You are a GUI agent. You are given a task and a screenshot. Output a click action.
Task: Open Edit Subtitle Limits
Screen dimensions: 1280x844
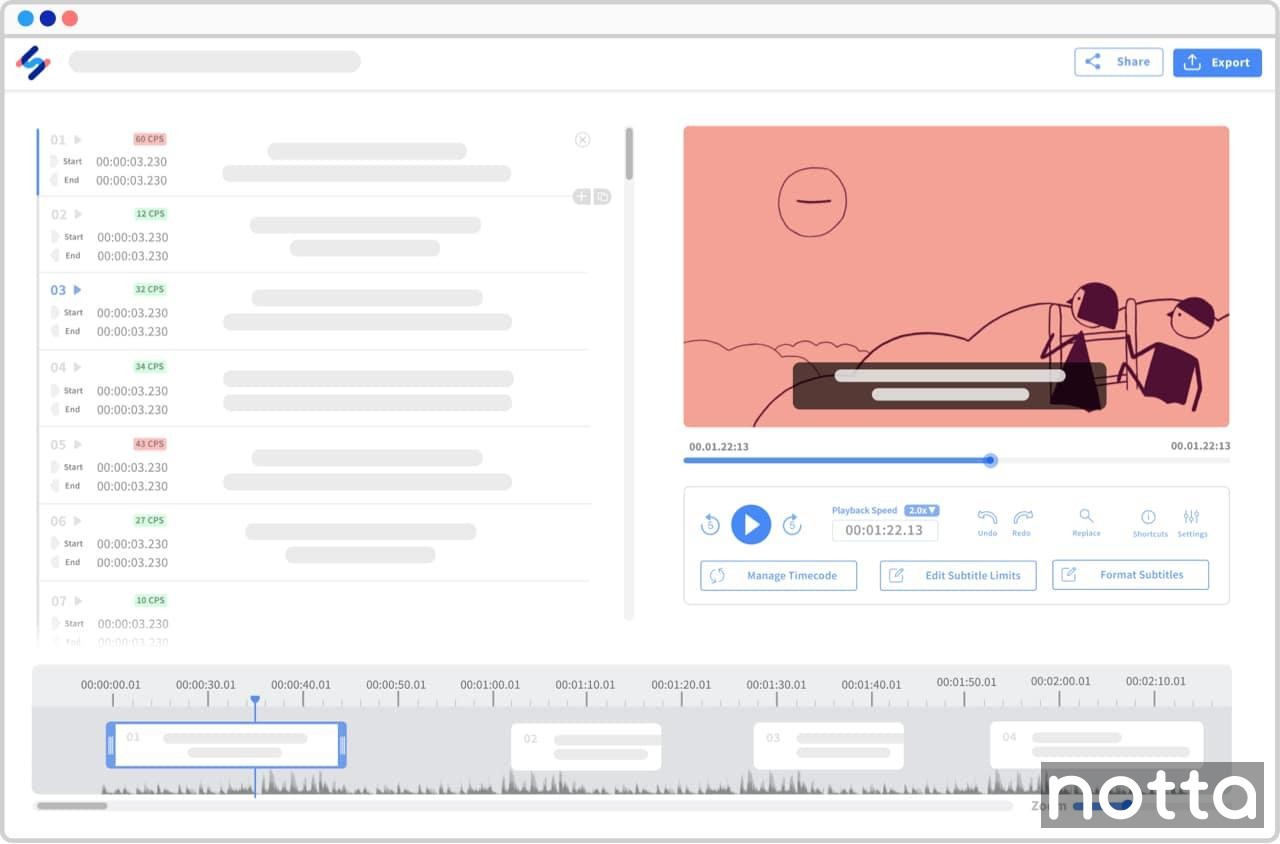click(x=957, y=575)
